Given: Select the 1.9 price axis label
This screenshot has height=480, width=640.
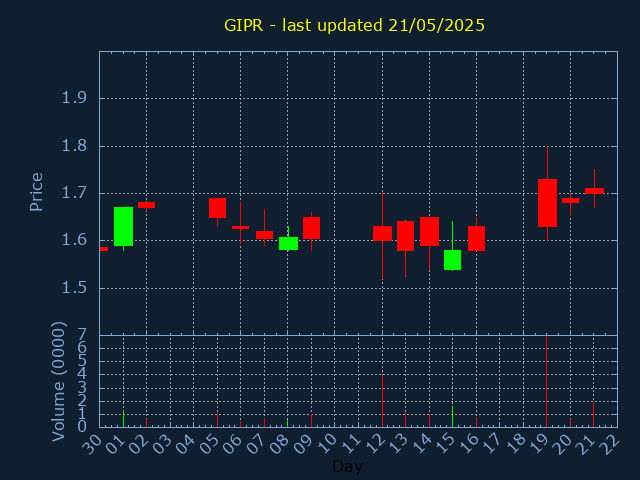Looking at the screenshot, I should click(74, 98).
